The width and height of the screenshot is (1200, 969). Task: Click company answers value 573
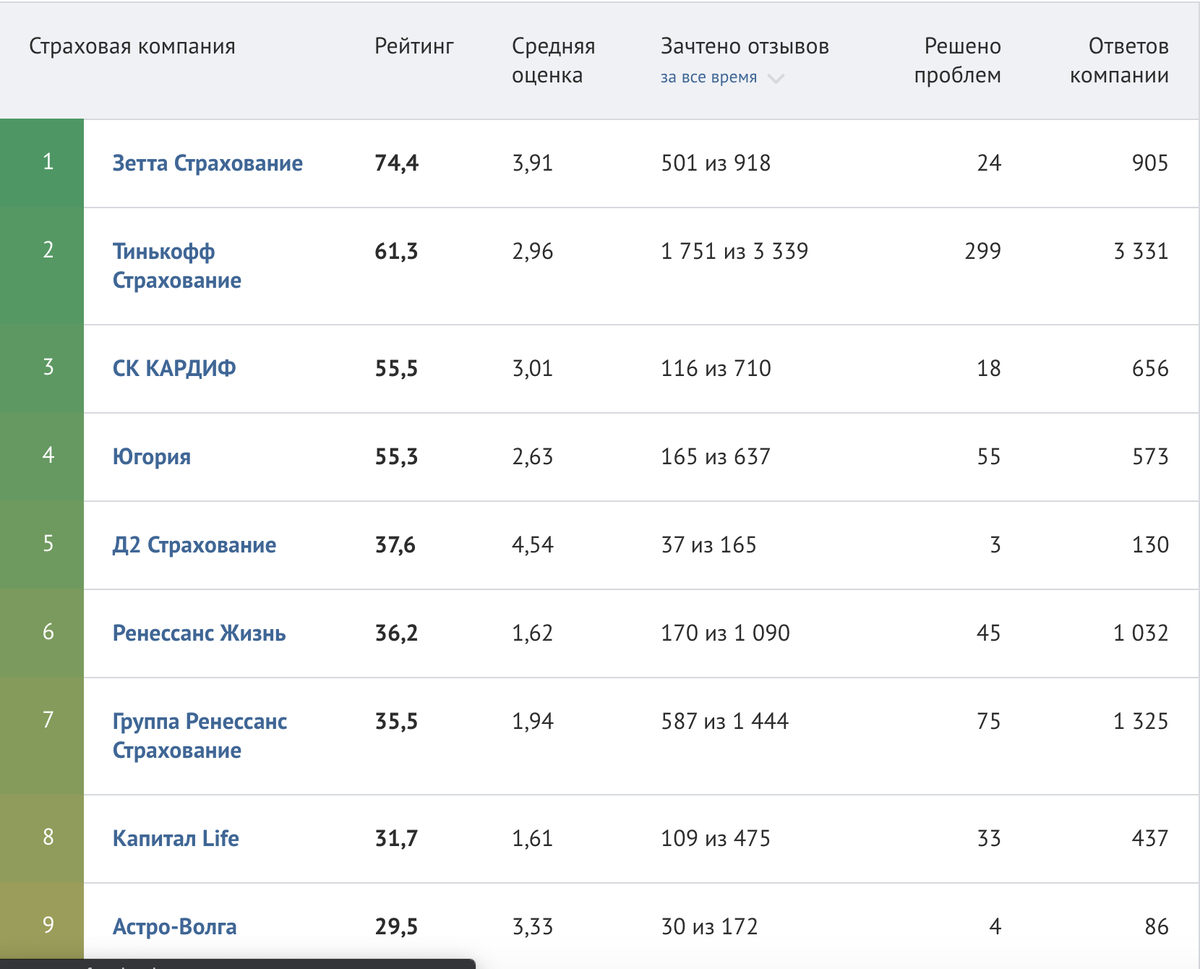(1150, 457)
